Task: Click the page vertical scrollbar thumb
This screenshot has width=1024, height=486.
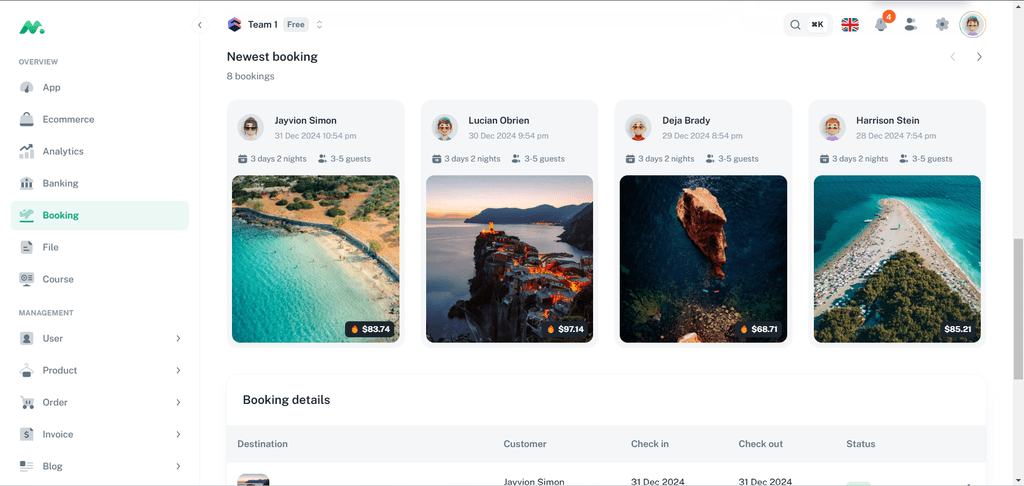Action: 1018,308
